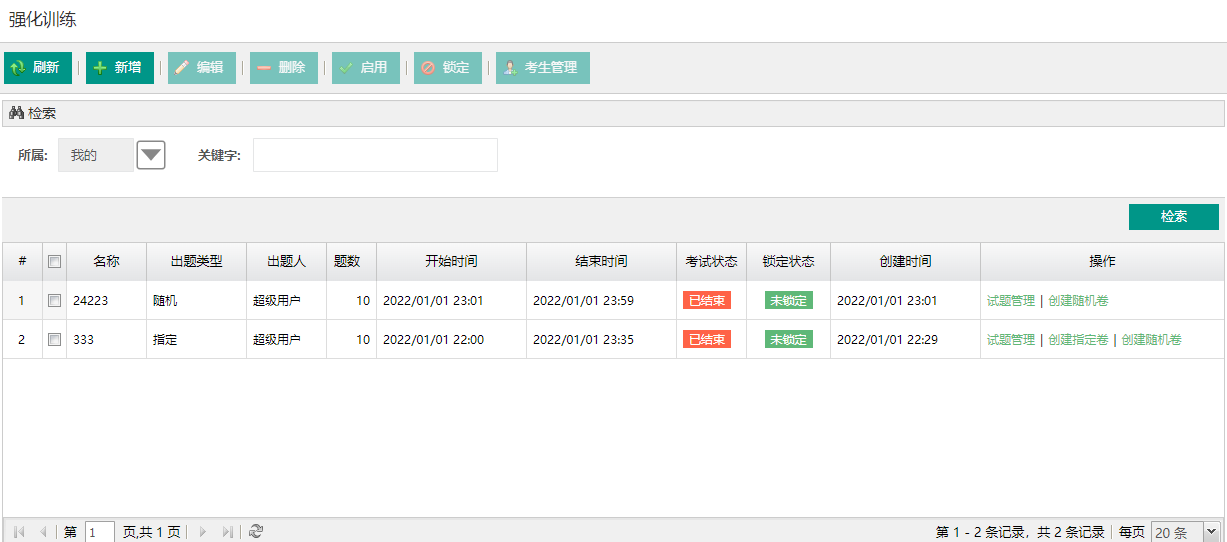Open 考生管理 examinee management
The width and height of the screenshot is (1227, 542).
(542, 68)
